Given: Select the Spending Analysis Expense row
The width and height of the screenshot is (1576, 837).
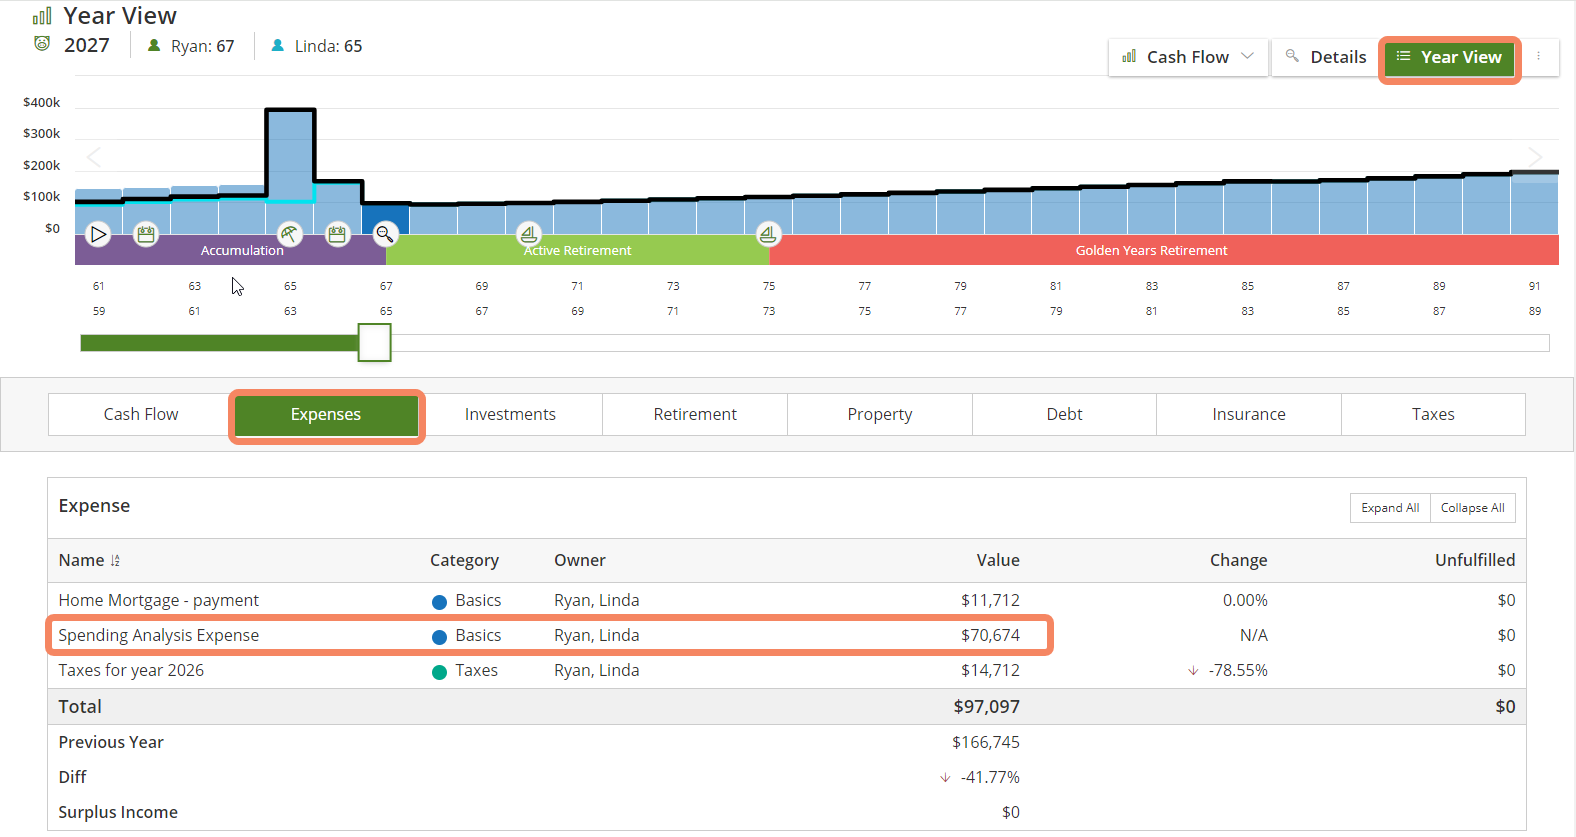Looking at the screenshot, I should (x=549, y=635).
